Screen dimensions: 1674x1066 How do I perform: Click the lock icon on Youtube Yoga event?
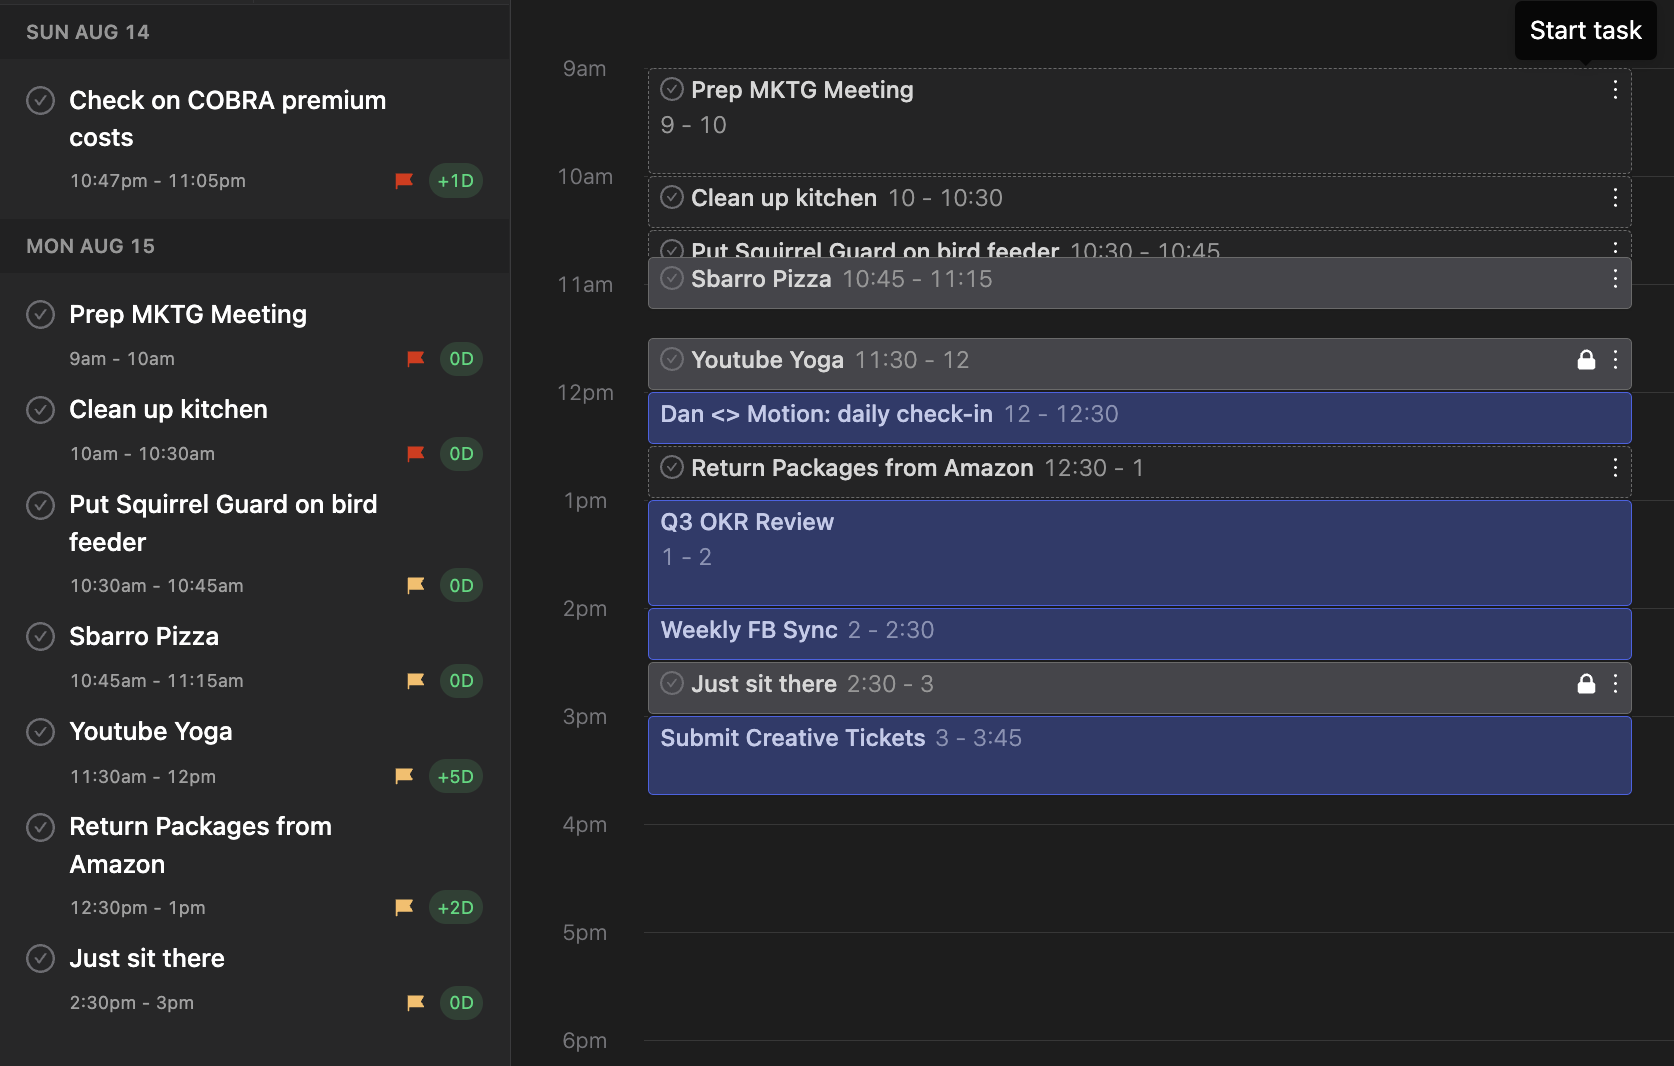(1586, 360)
